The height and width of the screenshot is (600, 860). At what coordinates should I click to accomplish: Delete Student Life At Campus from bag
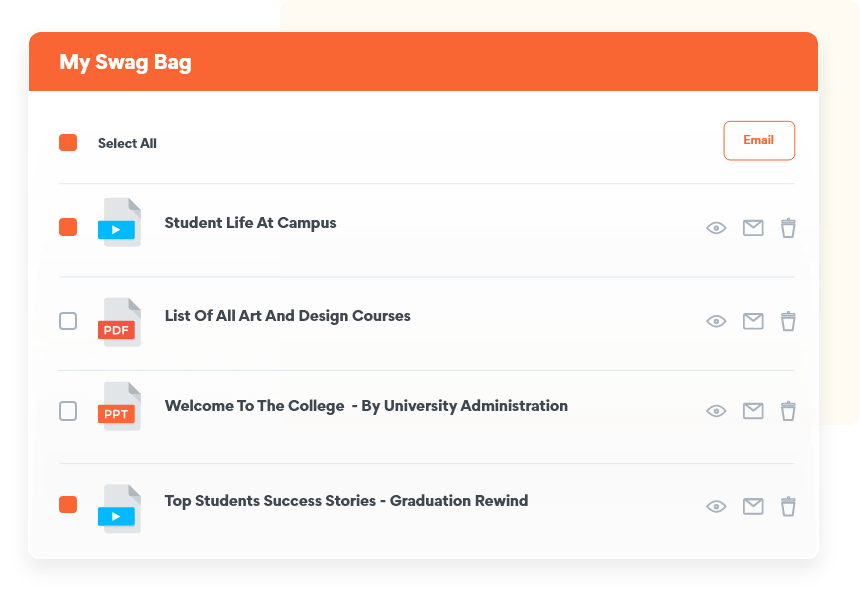pos(788,228)
